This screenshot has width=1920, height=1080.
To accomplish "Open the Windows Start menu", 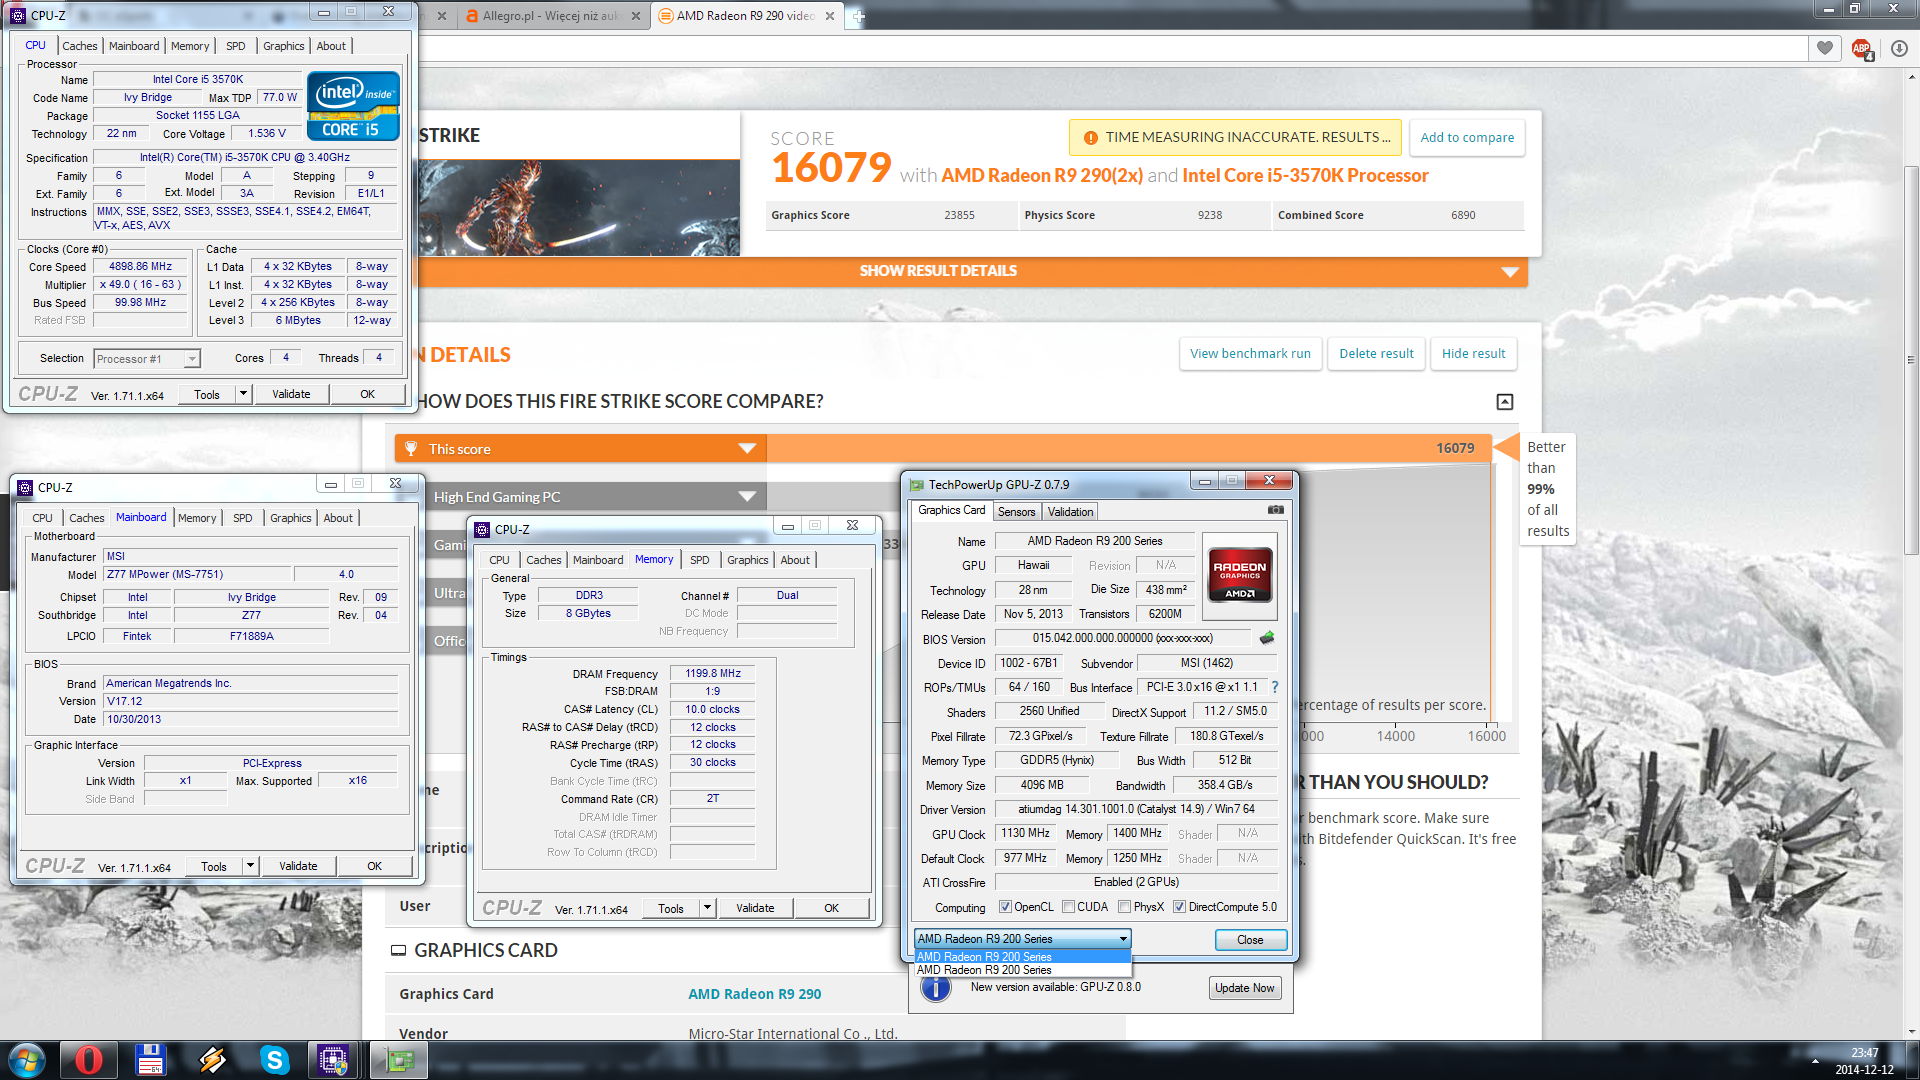I will 27,1060.
